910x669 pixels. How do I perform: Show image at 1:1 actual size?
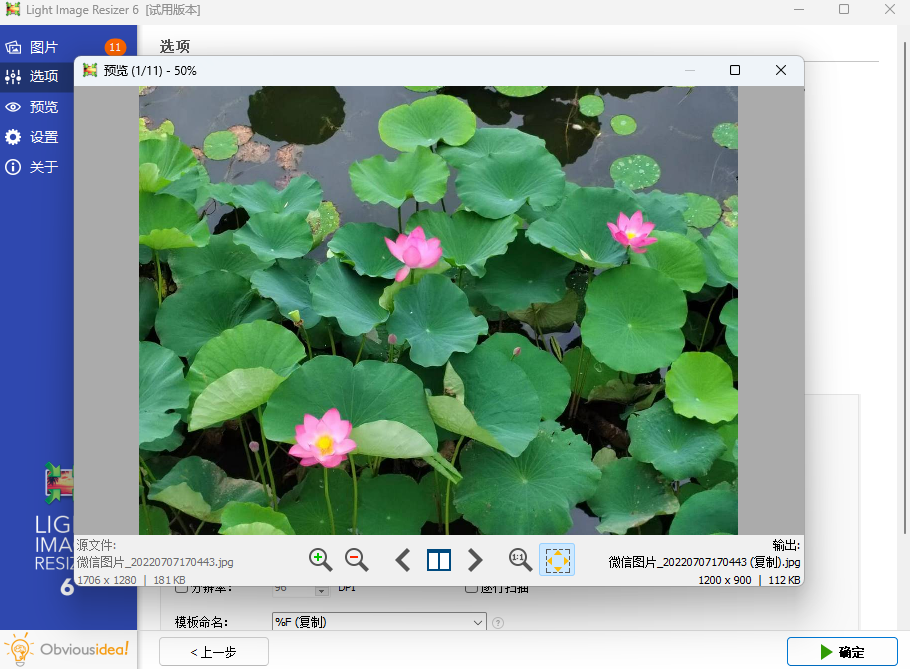[519, 560]
